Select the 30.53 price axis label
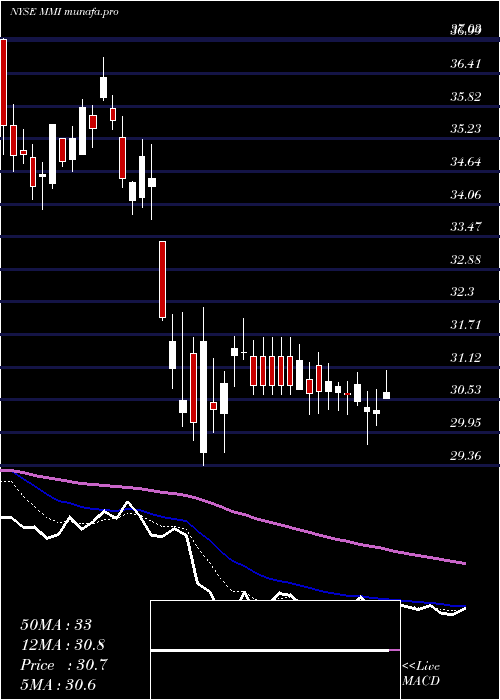Image resolution: width=500 pixels, height=700 pixels. [466, 390]
